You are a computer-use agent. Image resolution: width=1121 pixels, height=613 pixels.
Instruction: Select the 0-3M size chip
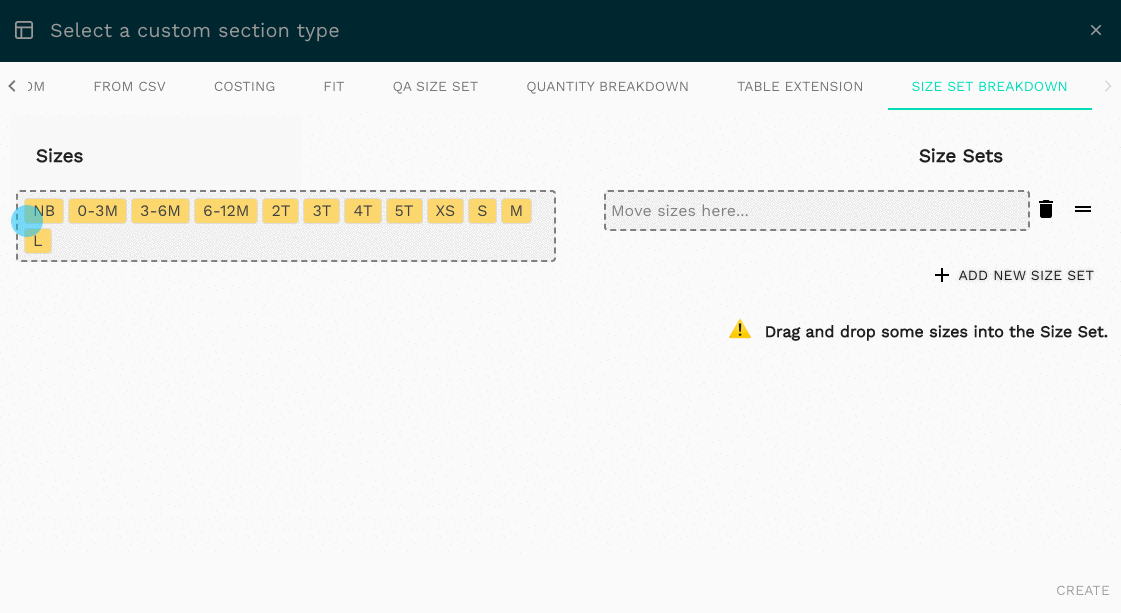tap(98, 211)
